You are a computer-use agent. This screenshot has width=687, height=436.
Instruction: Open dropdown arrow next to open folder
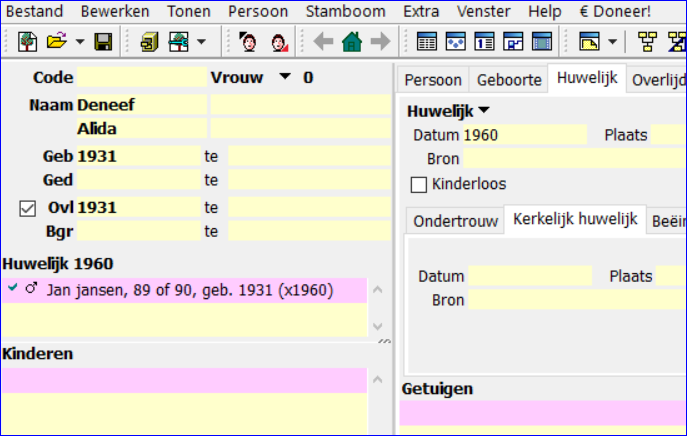(x=80, y=42)
